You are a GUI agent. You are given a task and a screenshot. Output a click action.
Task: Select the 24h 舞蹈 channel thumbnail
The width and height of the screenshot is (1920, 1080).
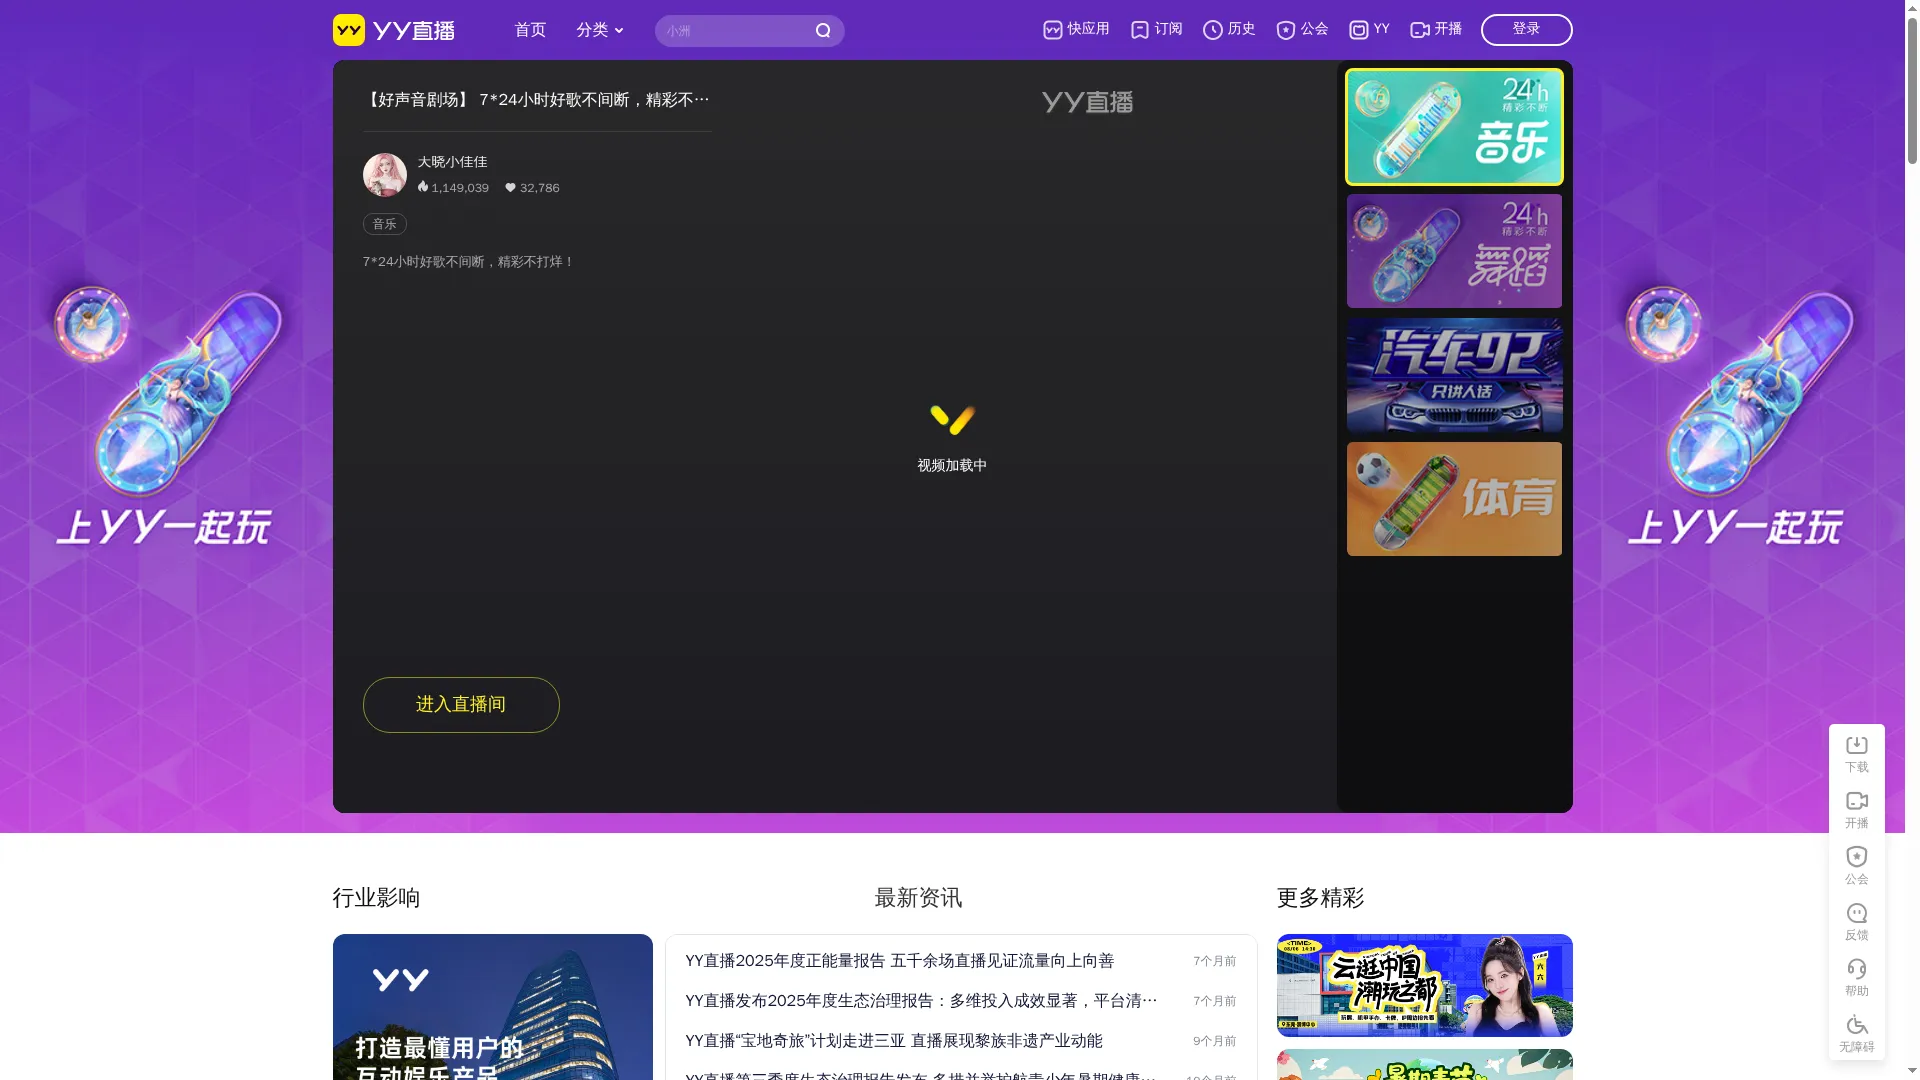pos(1454,251)
